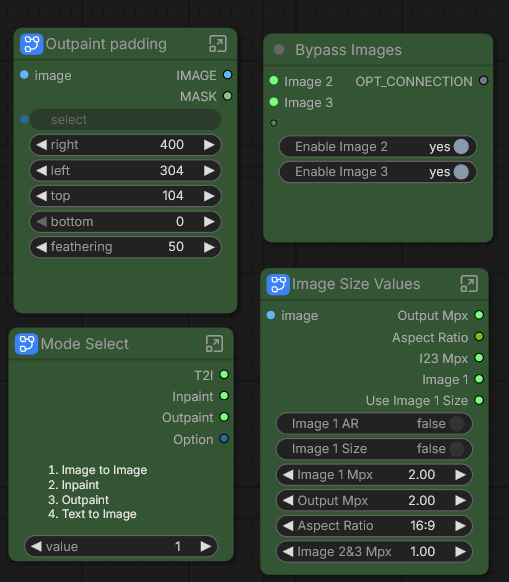This screenshot has width=509, height=582.
Task: Increase the right padding value arrow
Action: [209, 145]
